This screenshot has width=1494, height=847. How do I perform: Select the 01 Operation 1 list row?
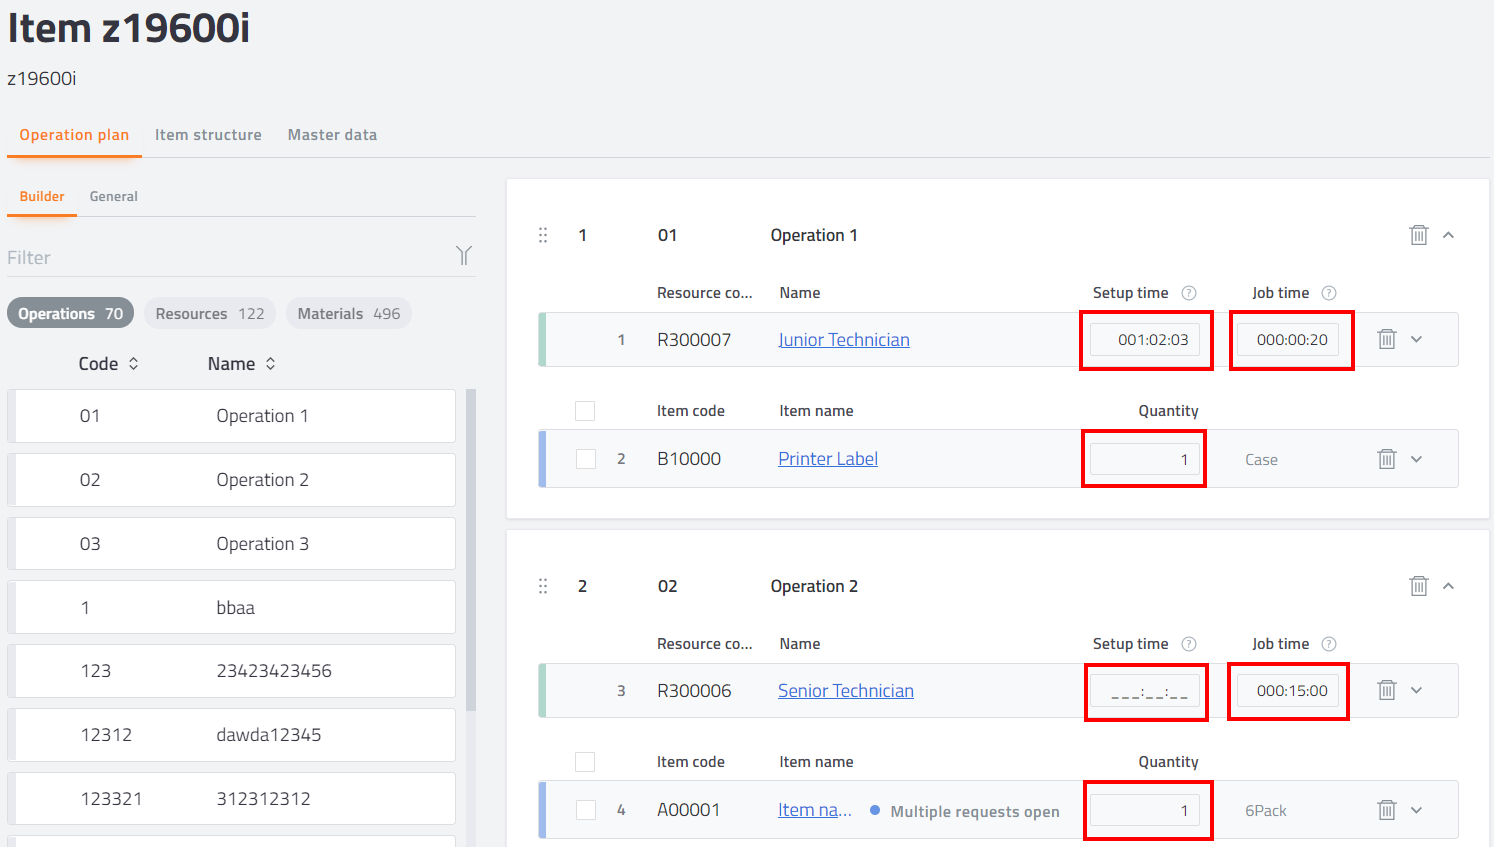point(231,416)
